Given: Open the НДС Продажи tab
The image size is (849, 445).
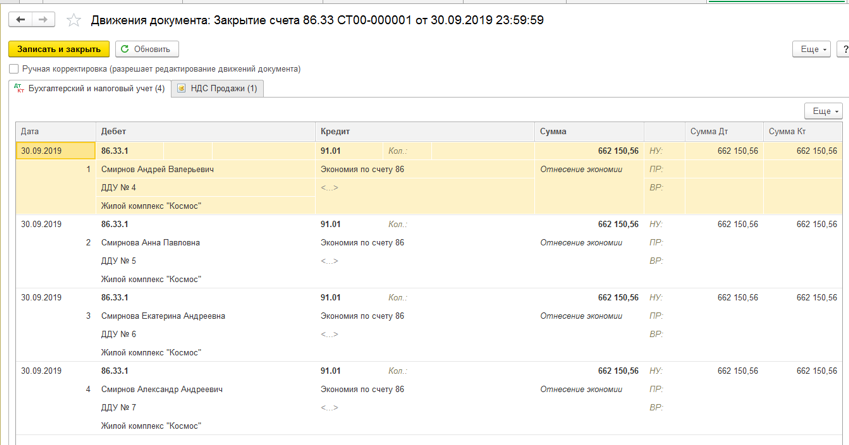Looking at the screenshot, I should tap(217, 88).
